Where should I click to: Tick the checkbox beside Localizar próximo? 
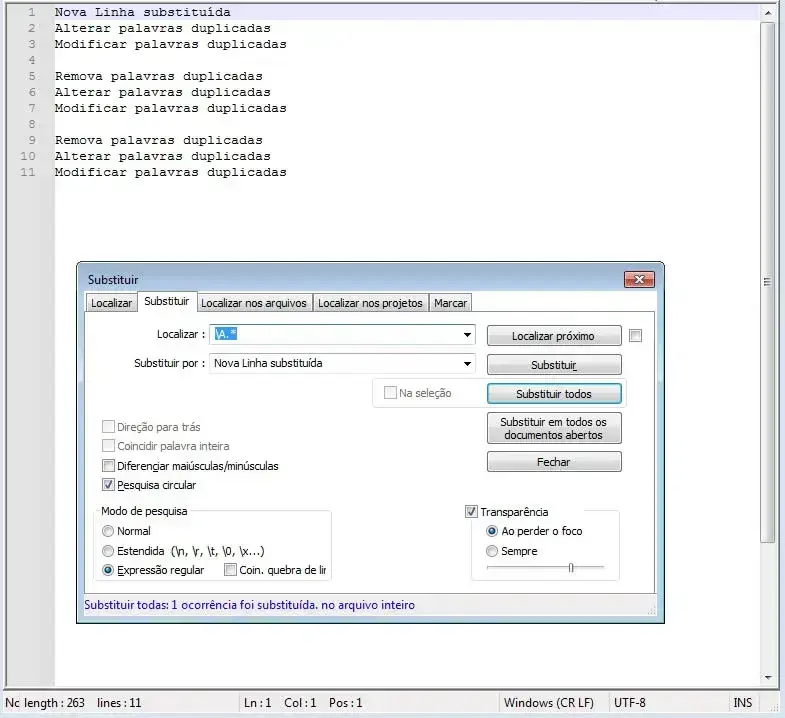tap(636, 336)
